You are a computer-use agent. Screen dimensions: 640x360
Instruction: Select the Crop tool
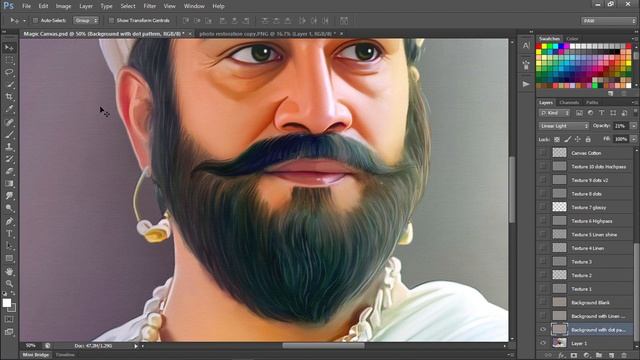pyautogui.click(x=9, y=97)
